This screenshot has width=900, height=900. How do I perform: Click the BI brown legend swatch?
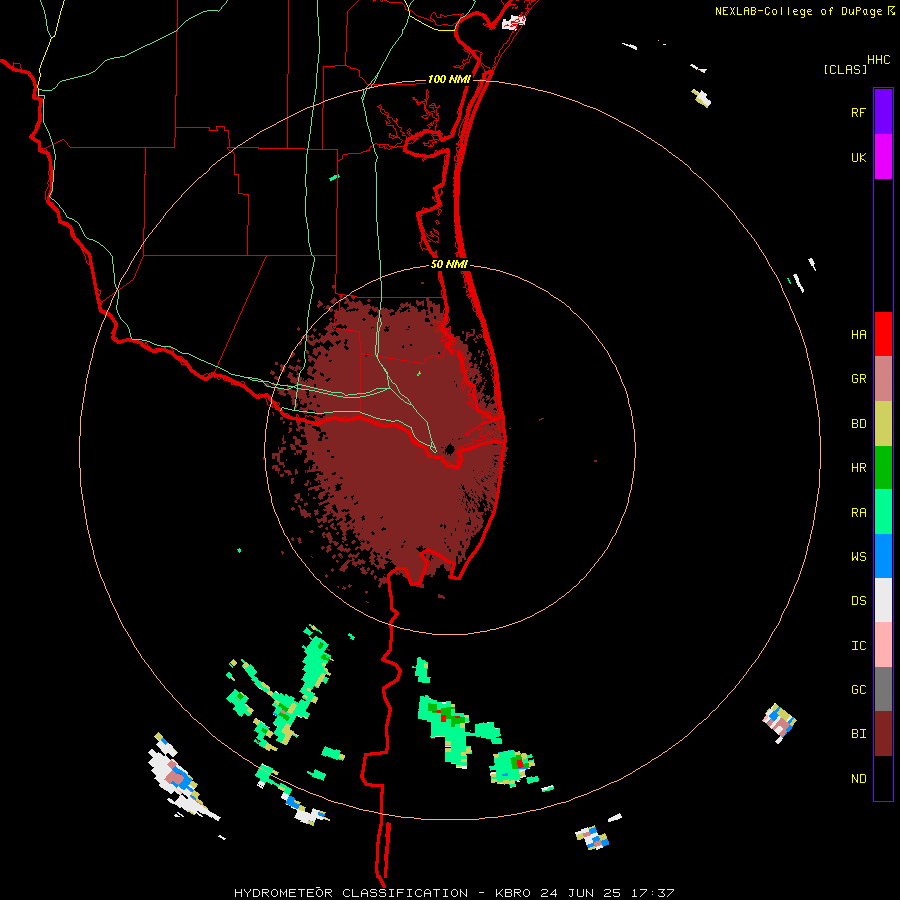(883, 734)
